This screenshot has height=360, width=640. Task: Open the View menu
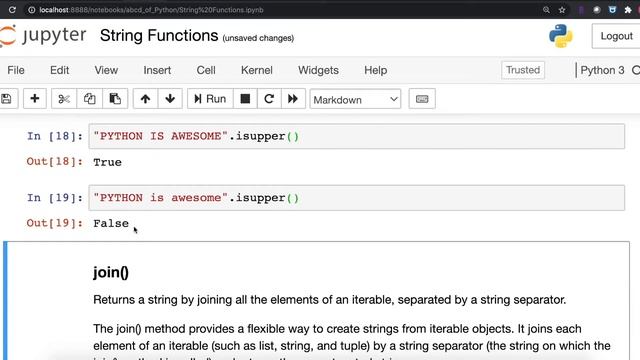tap(106, 70)
